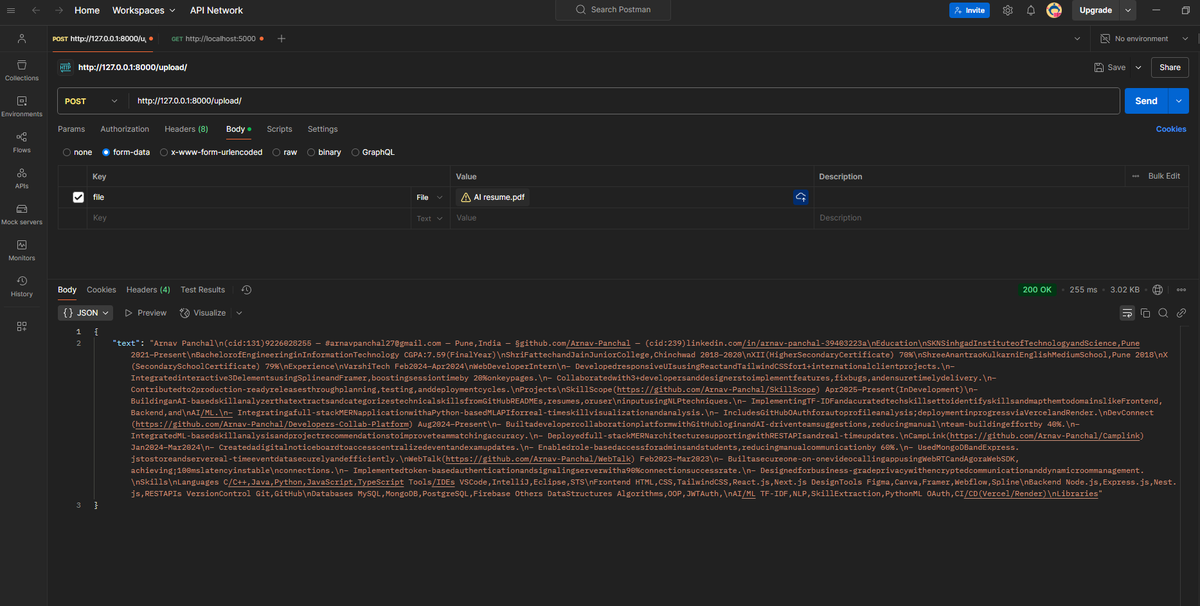The width and height of the screenshot is (1200, 606).
Task: Expand the open tabs list chevron
Action: (1076, 38)
